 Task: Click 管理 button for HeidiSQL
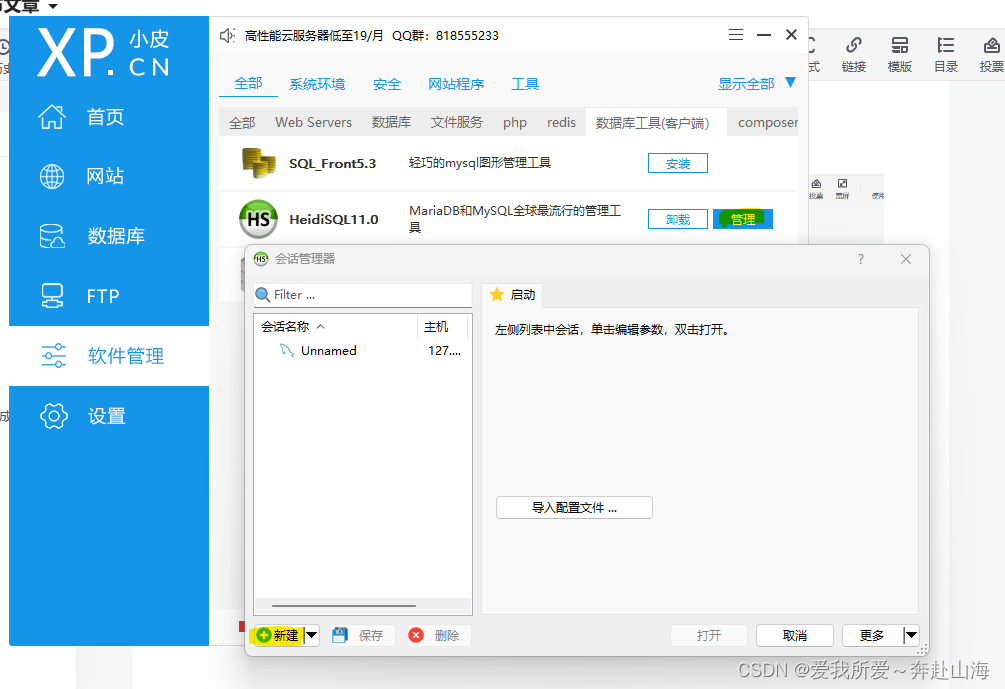point(743,219)
